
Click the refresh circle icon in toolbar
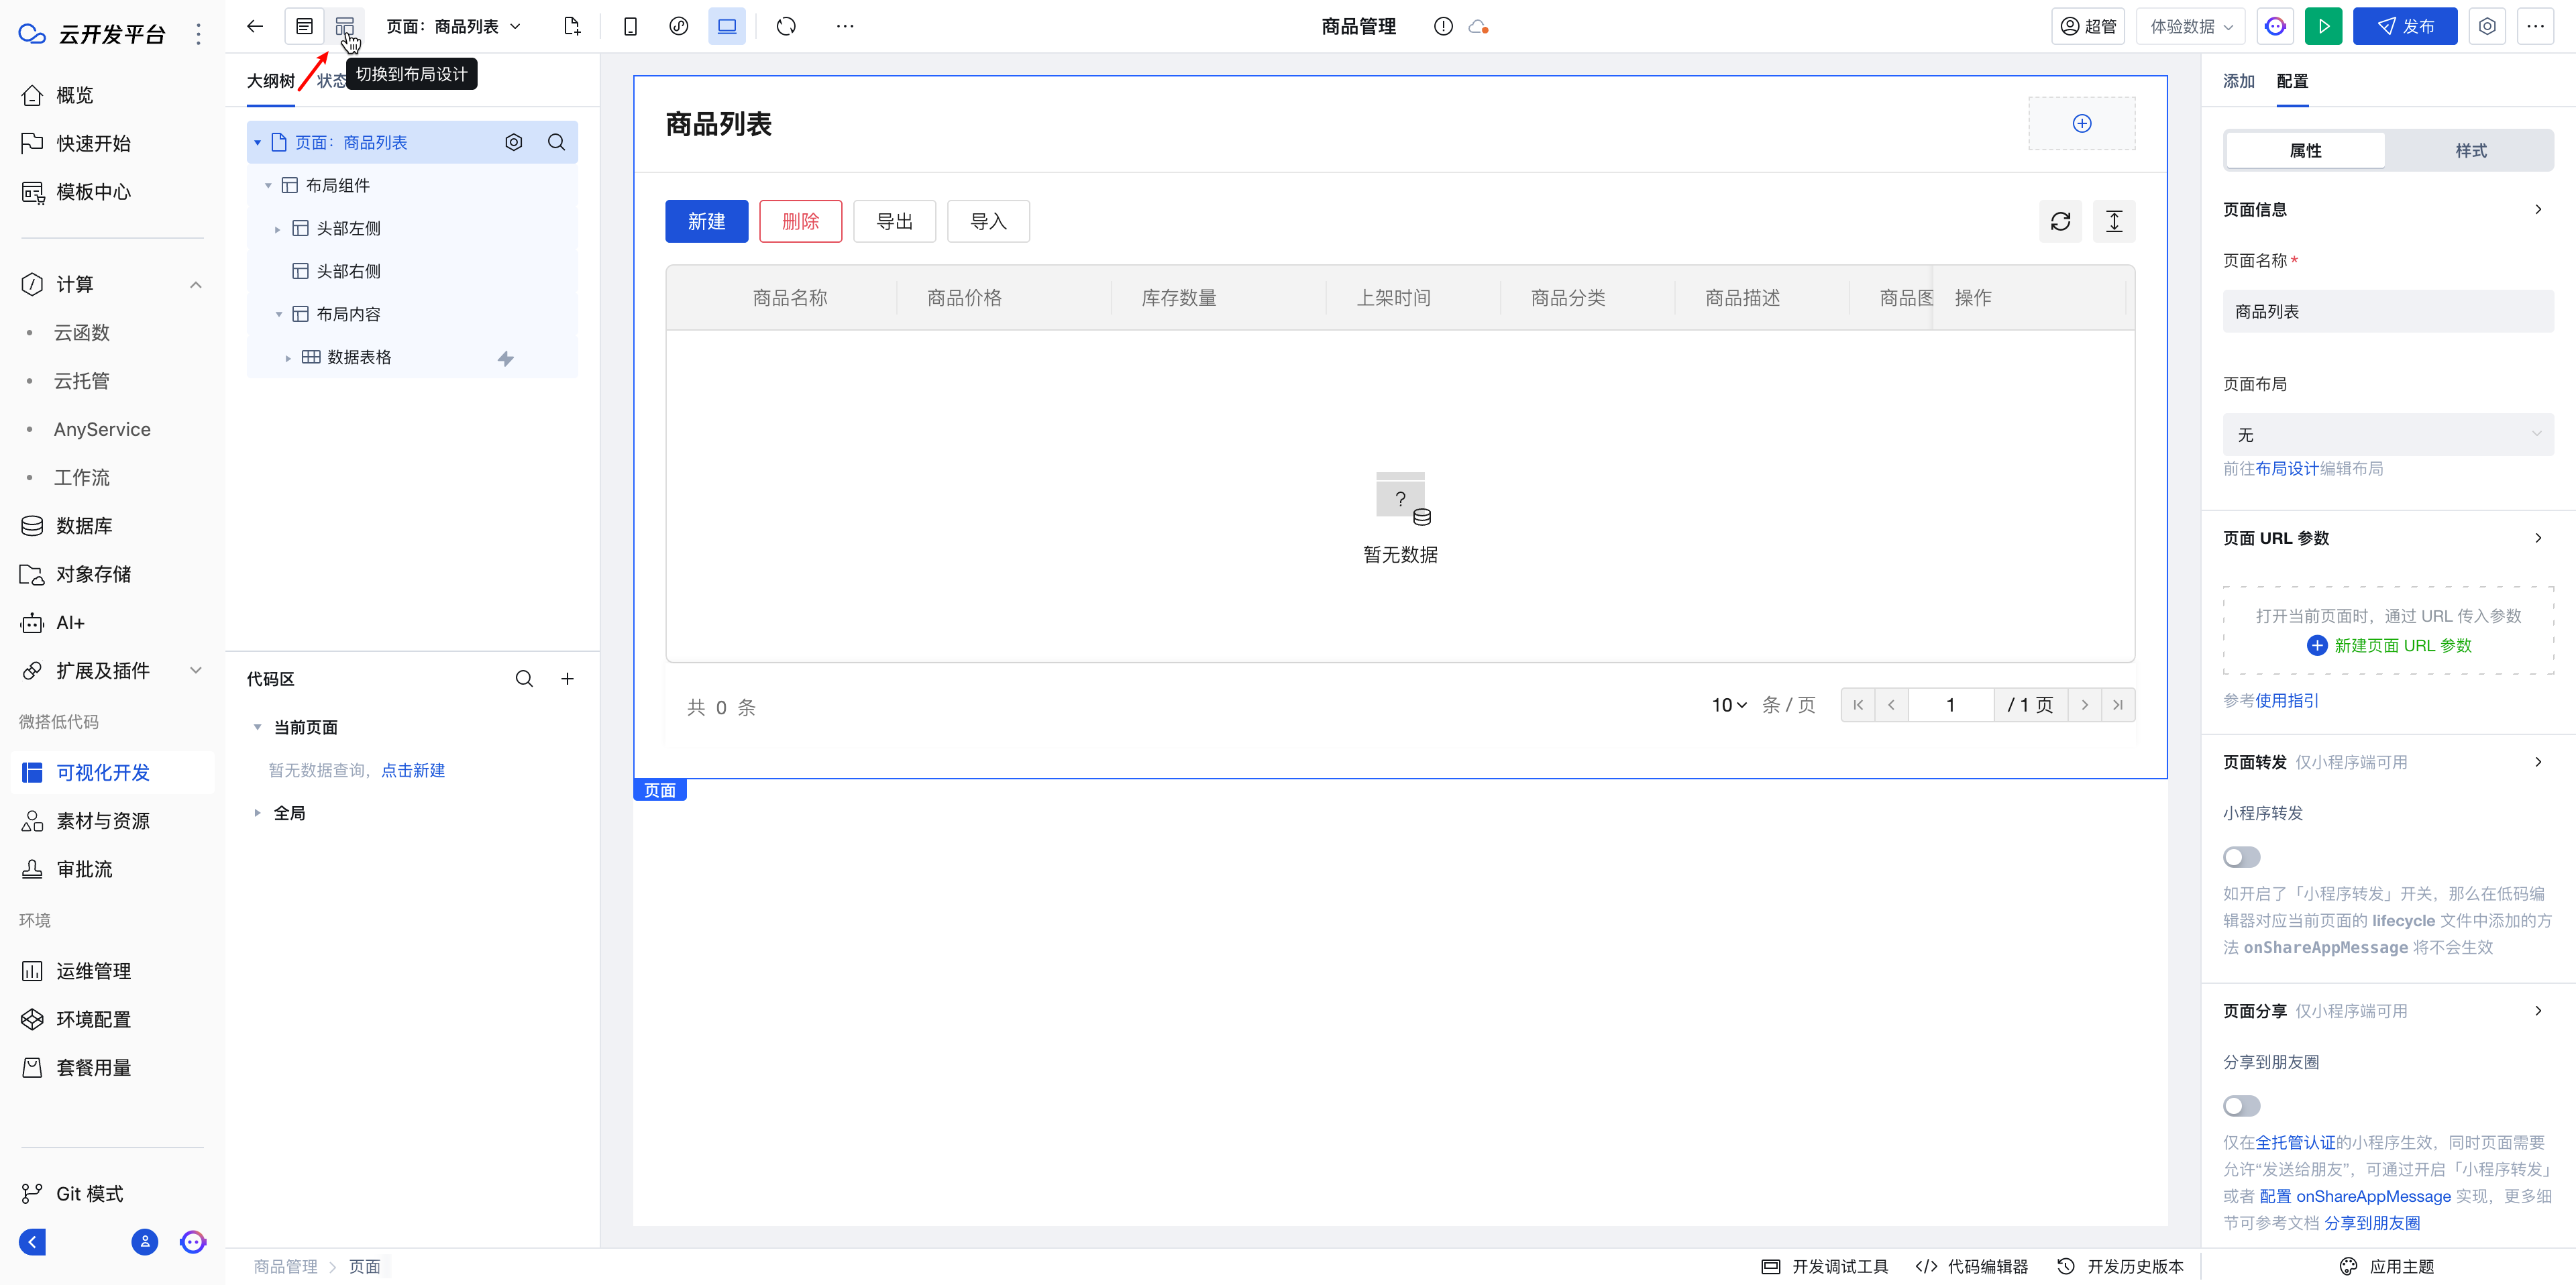tap(786, 26)
